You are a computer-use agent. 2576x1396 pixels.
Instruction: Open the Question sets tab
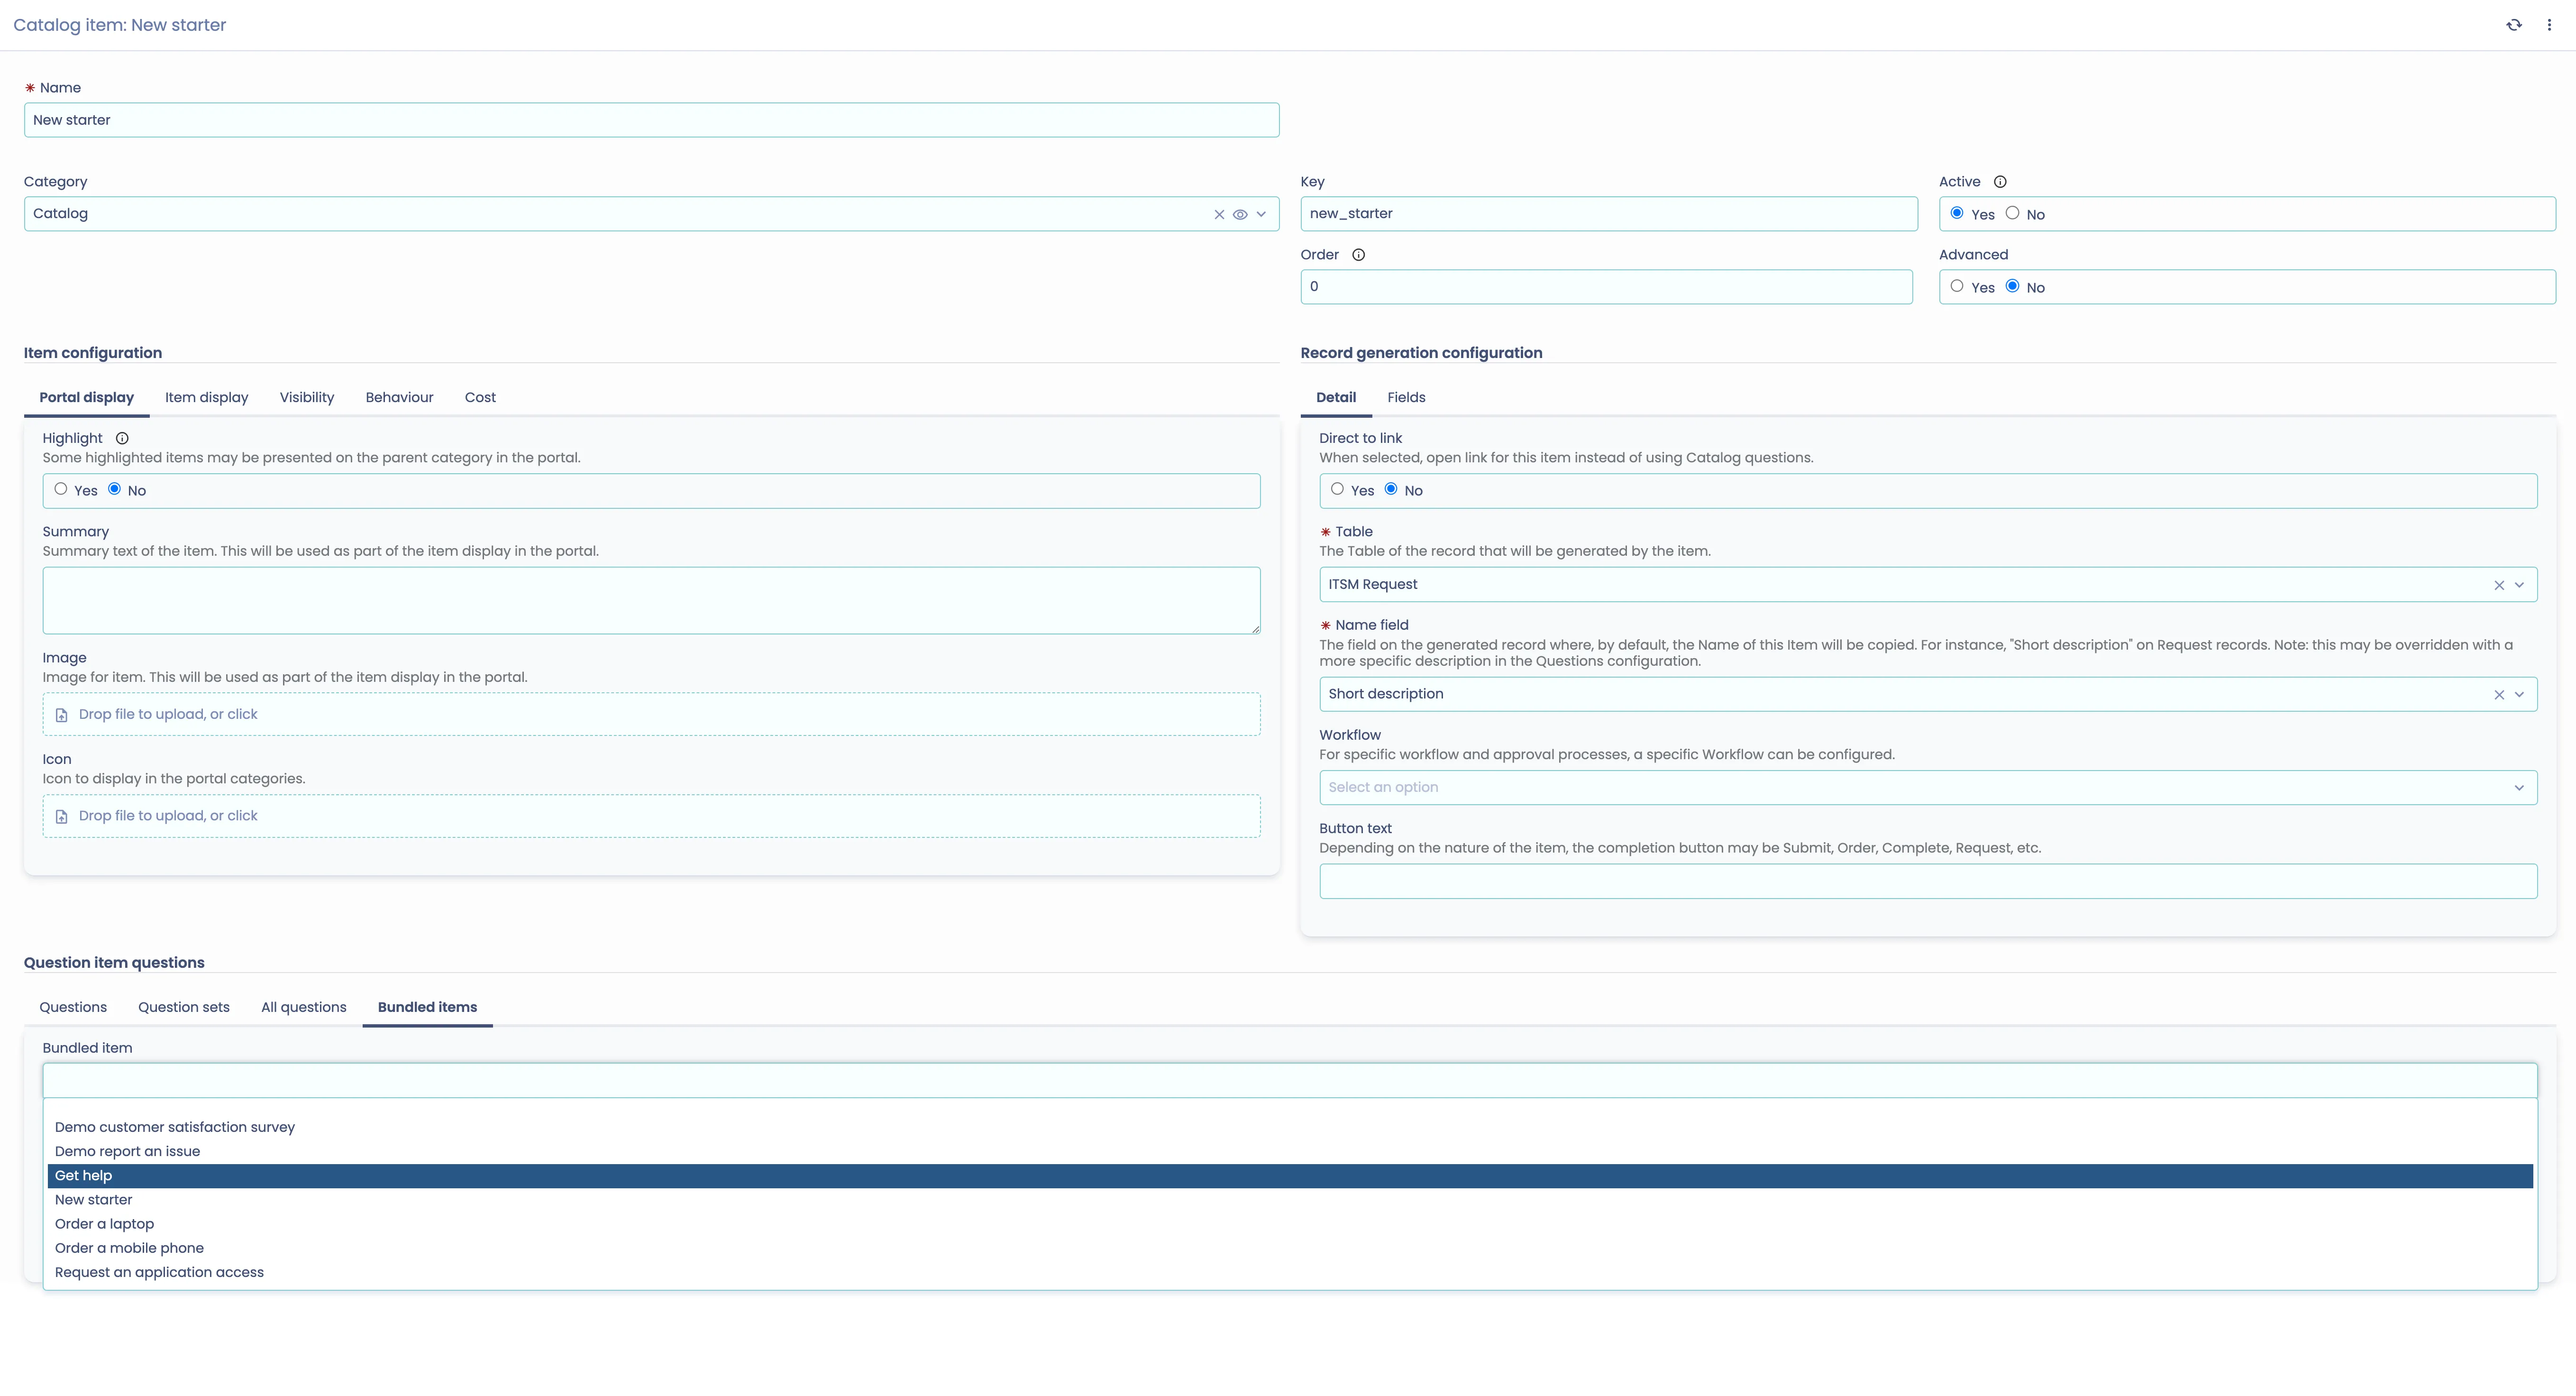coord(184,1007)
